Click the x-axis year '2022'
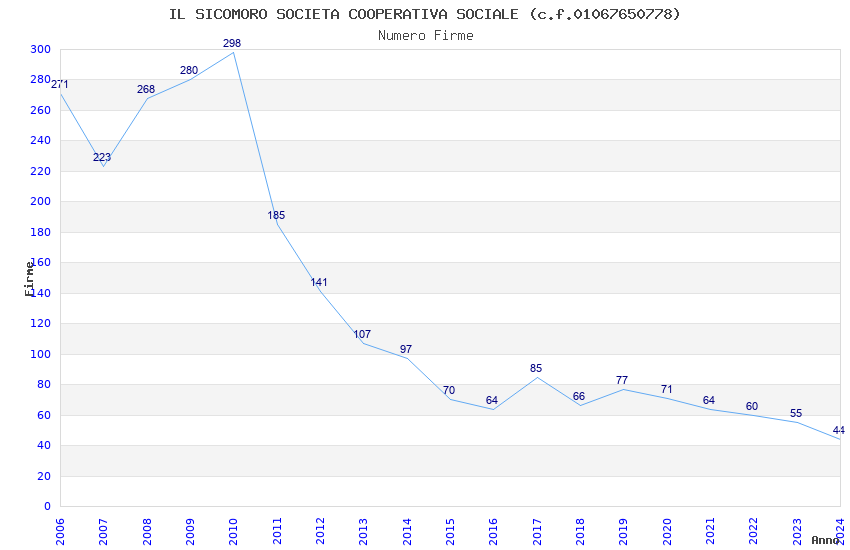The height and width of the screenshot is (550, 850). (x=754, y=532)
